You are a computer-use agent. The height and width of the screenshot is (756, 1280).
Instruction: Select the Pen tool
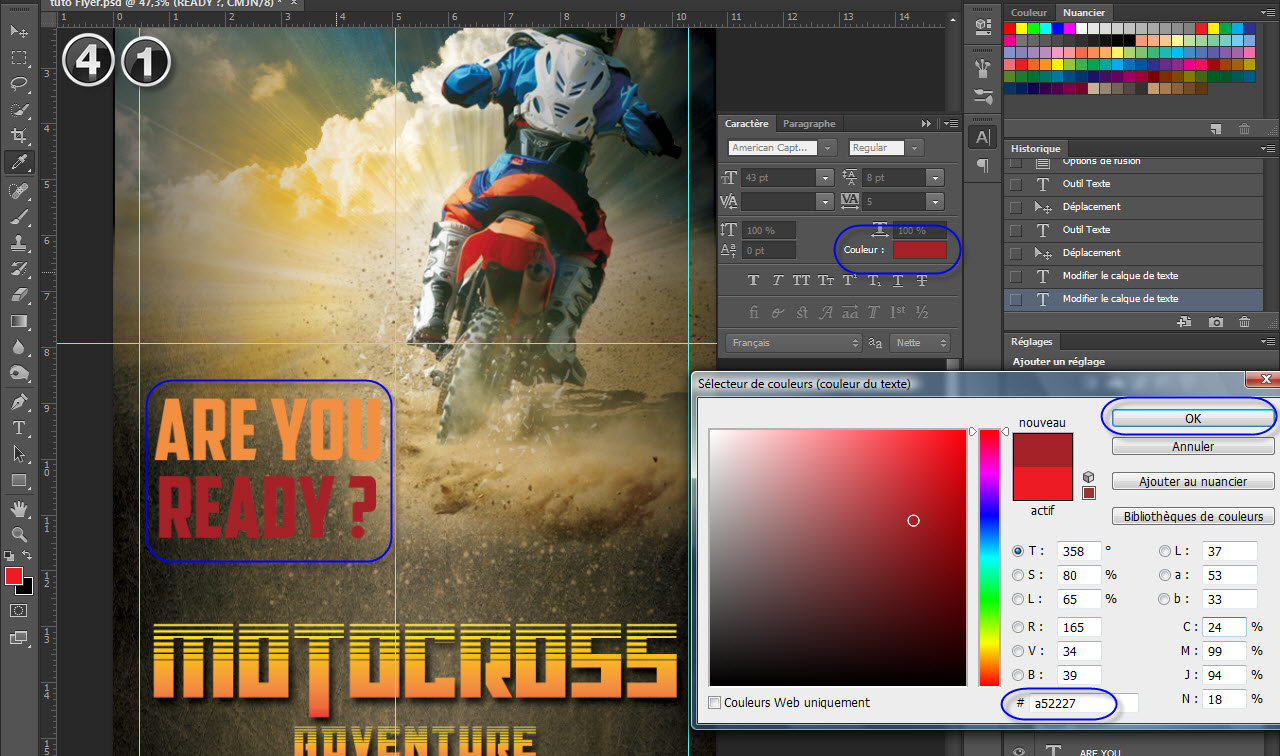[x=19, y=401]
